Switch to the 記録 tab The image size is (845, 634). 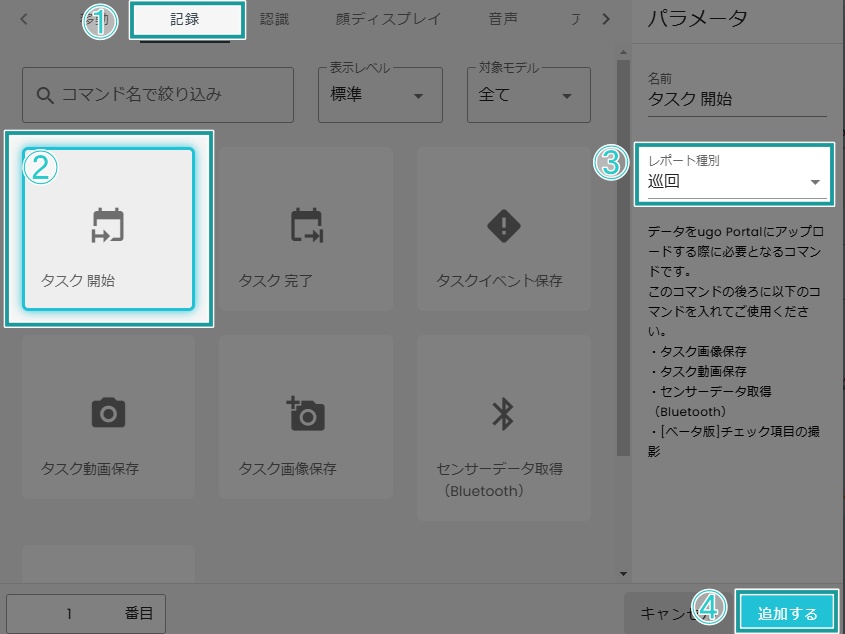pos(185,20)
